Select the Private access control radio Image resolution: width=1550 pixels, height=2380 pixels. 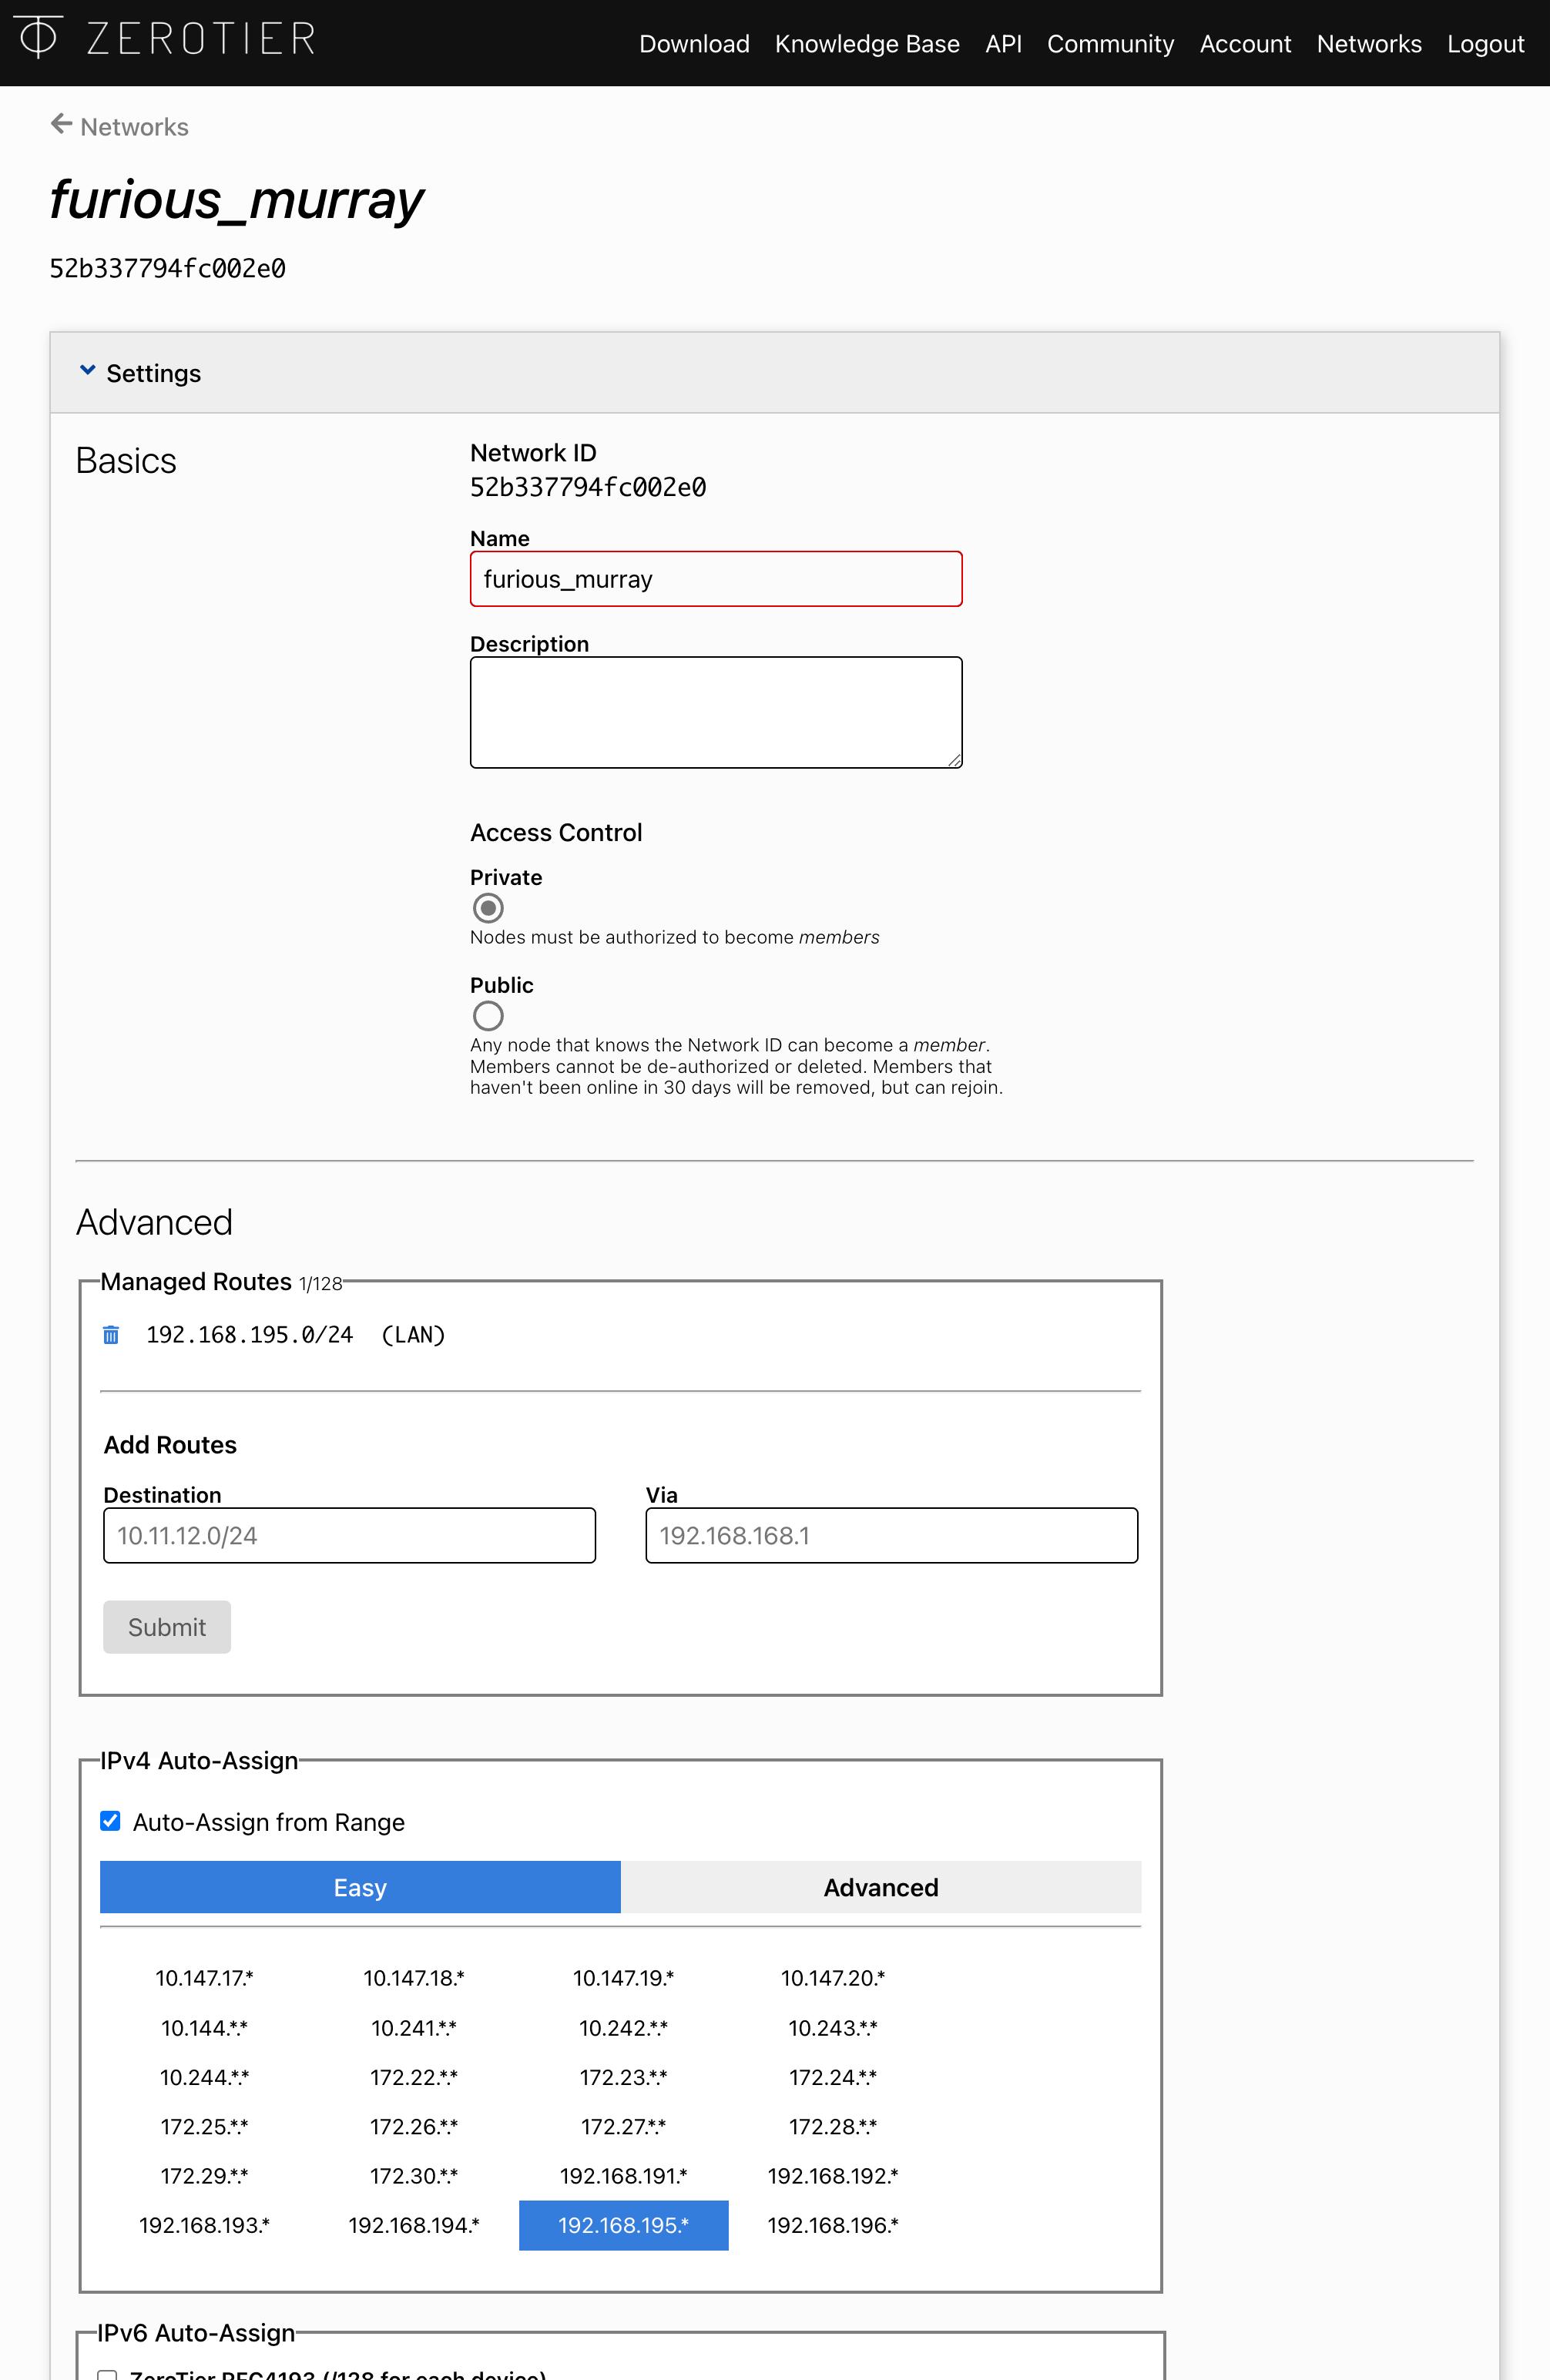[x=488, y=908]
